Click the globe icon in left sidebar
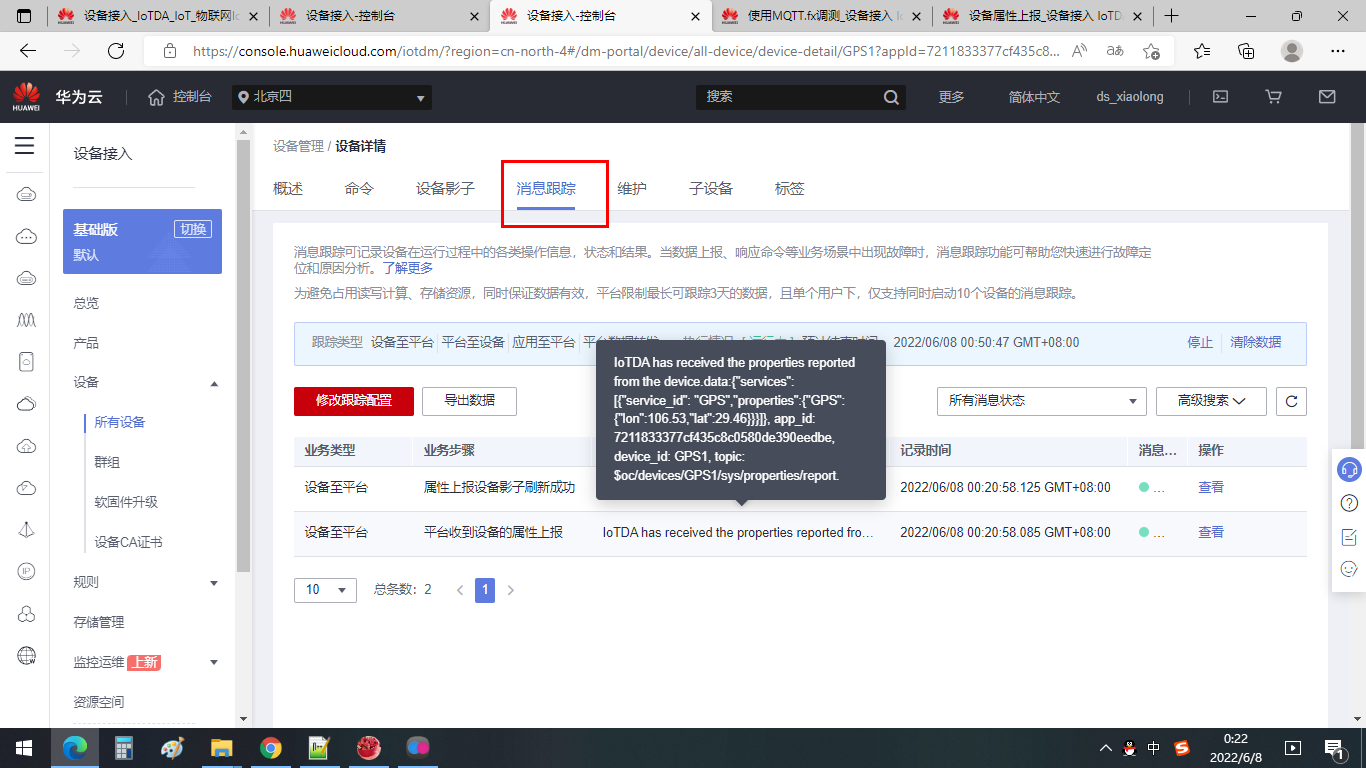 pyautogui.click(x=27, y=656)
